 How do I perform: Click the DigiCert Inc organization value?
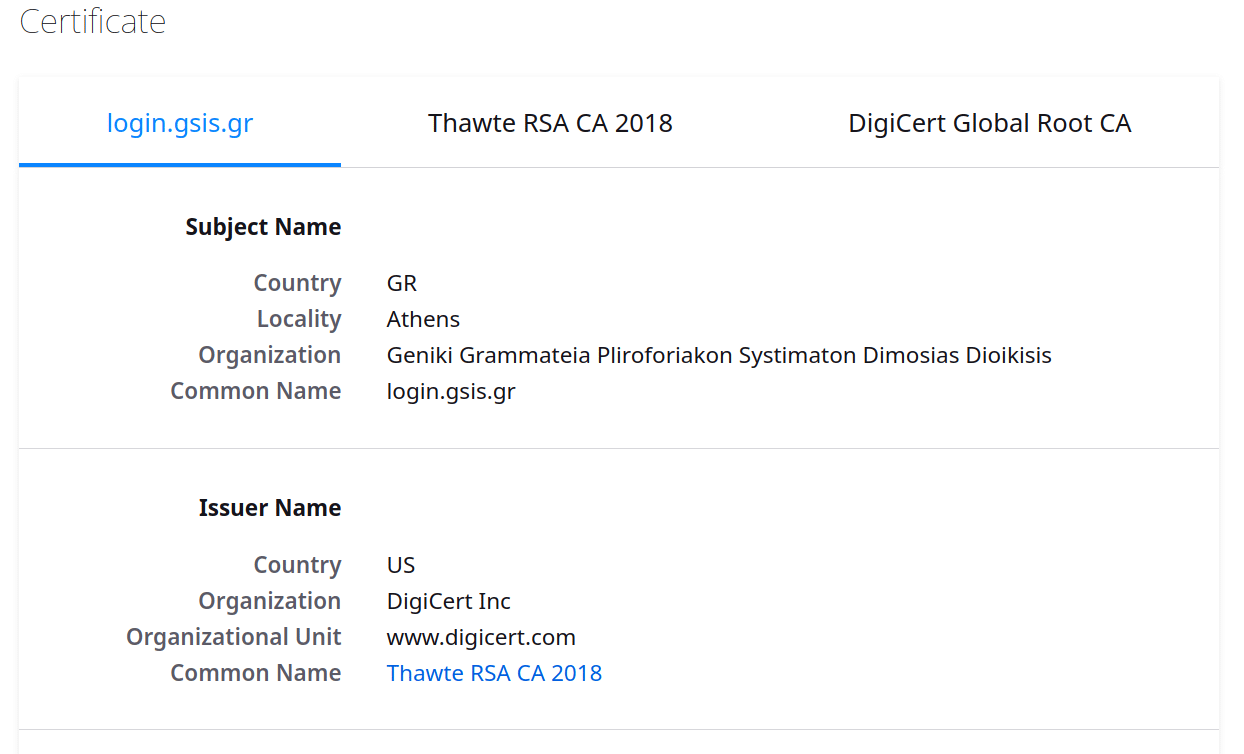(448, 601)
